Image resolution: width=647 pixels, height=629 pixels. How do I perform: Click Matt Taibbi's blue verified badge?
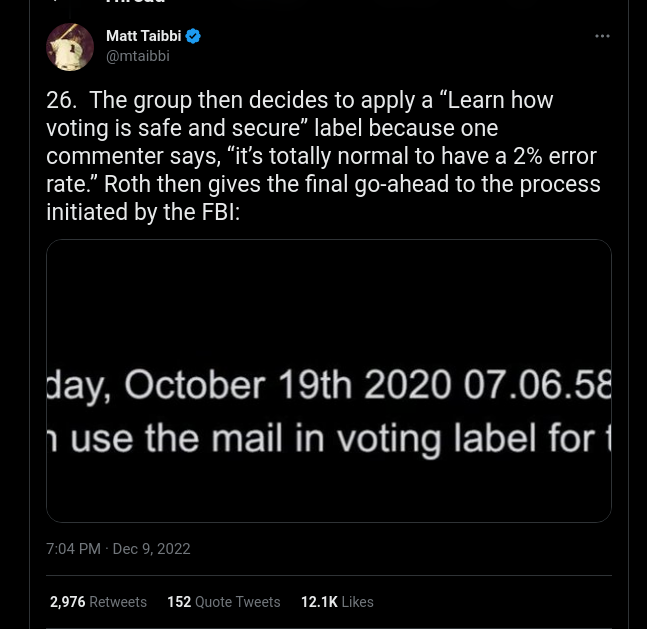tap(194, 37)
